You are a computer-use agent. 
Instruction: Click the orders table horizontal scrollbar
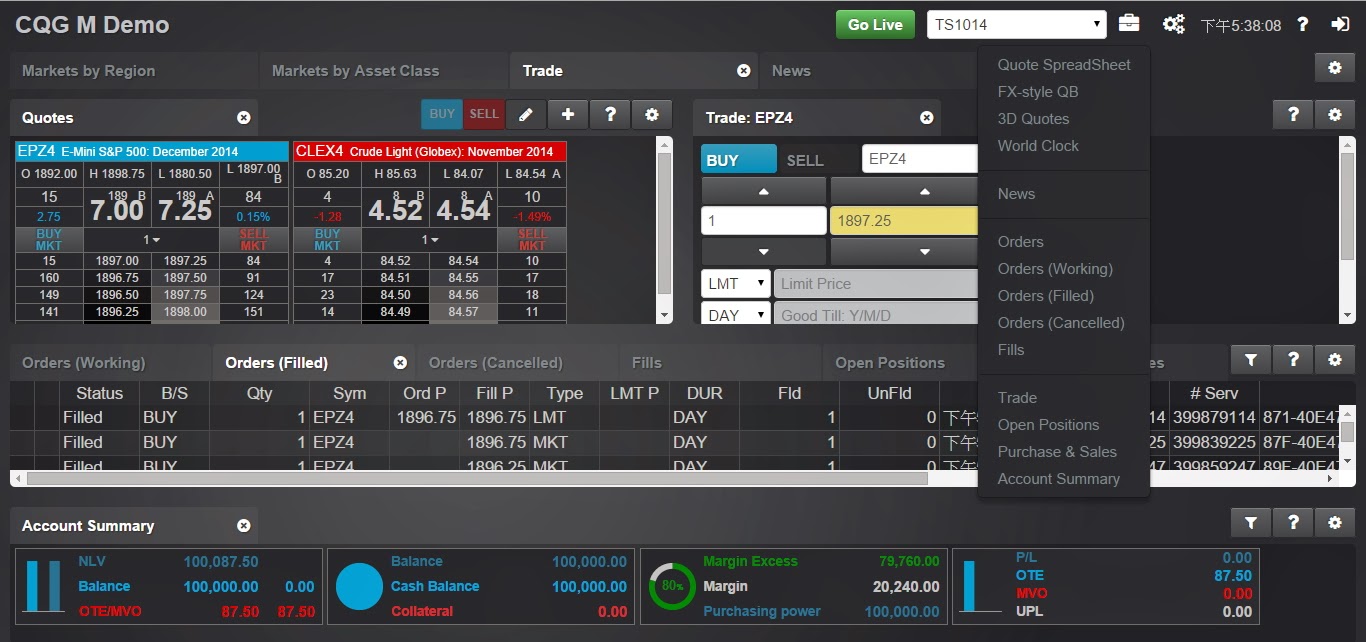coord(478,479)
